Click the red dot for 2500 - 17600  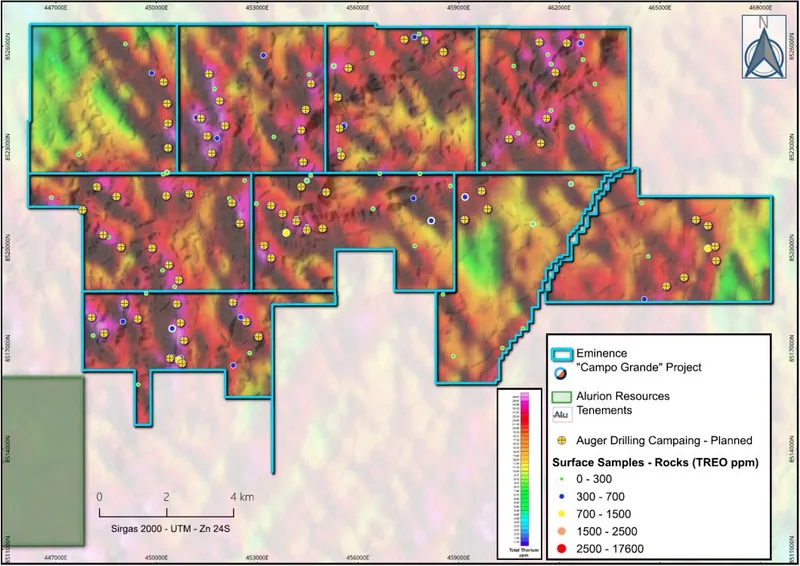tap(561, 549)
